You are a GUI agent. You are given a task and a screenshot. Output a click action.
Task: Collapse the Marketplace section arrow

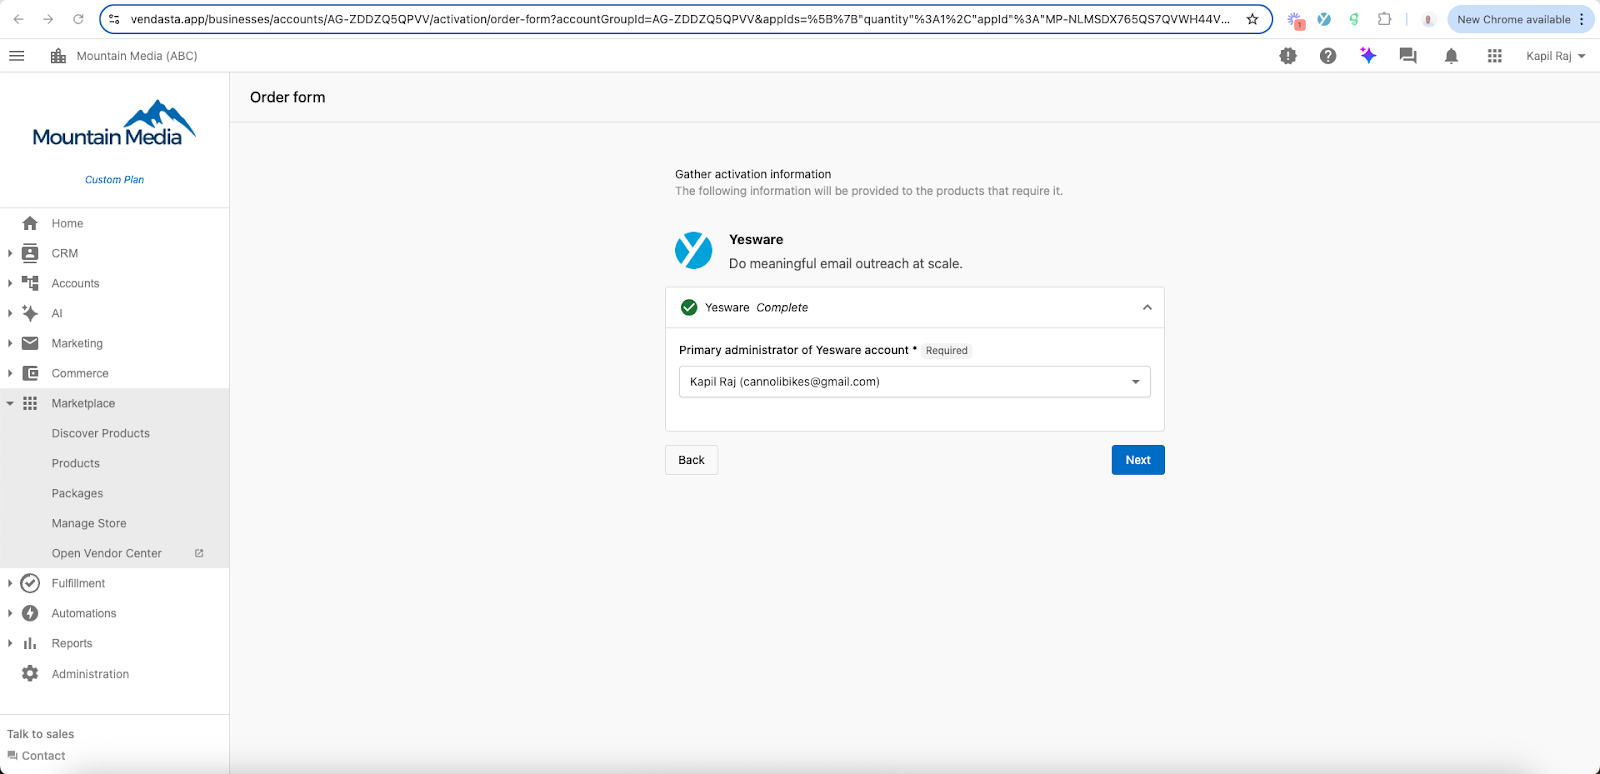coord(10,403)
